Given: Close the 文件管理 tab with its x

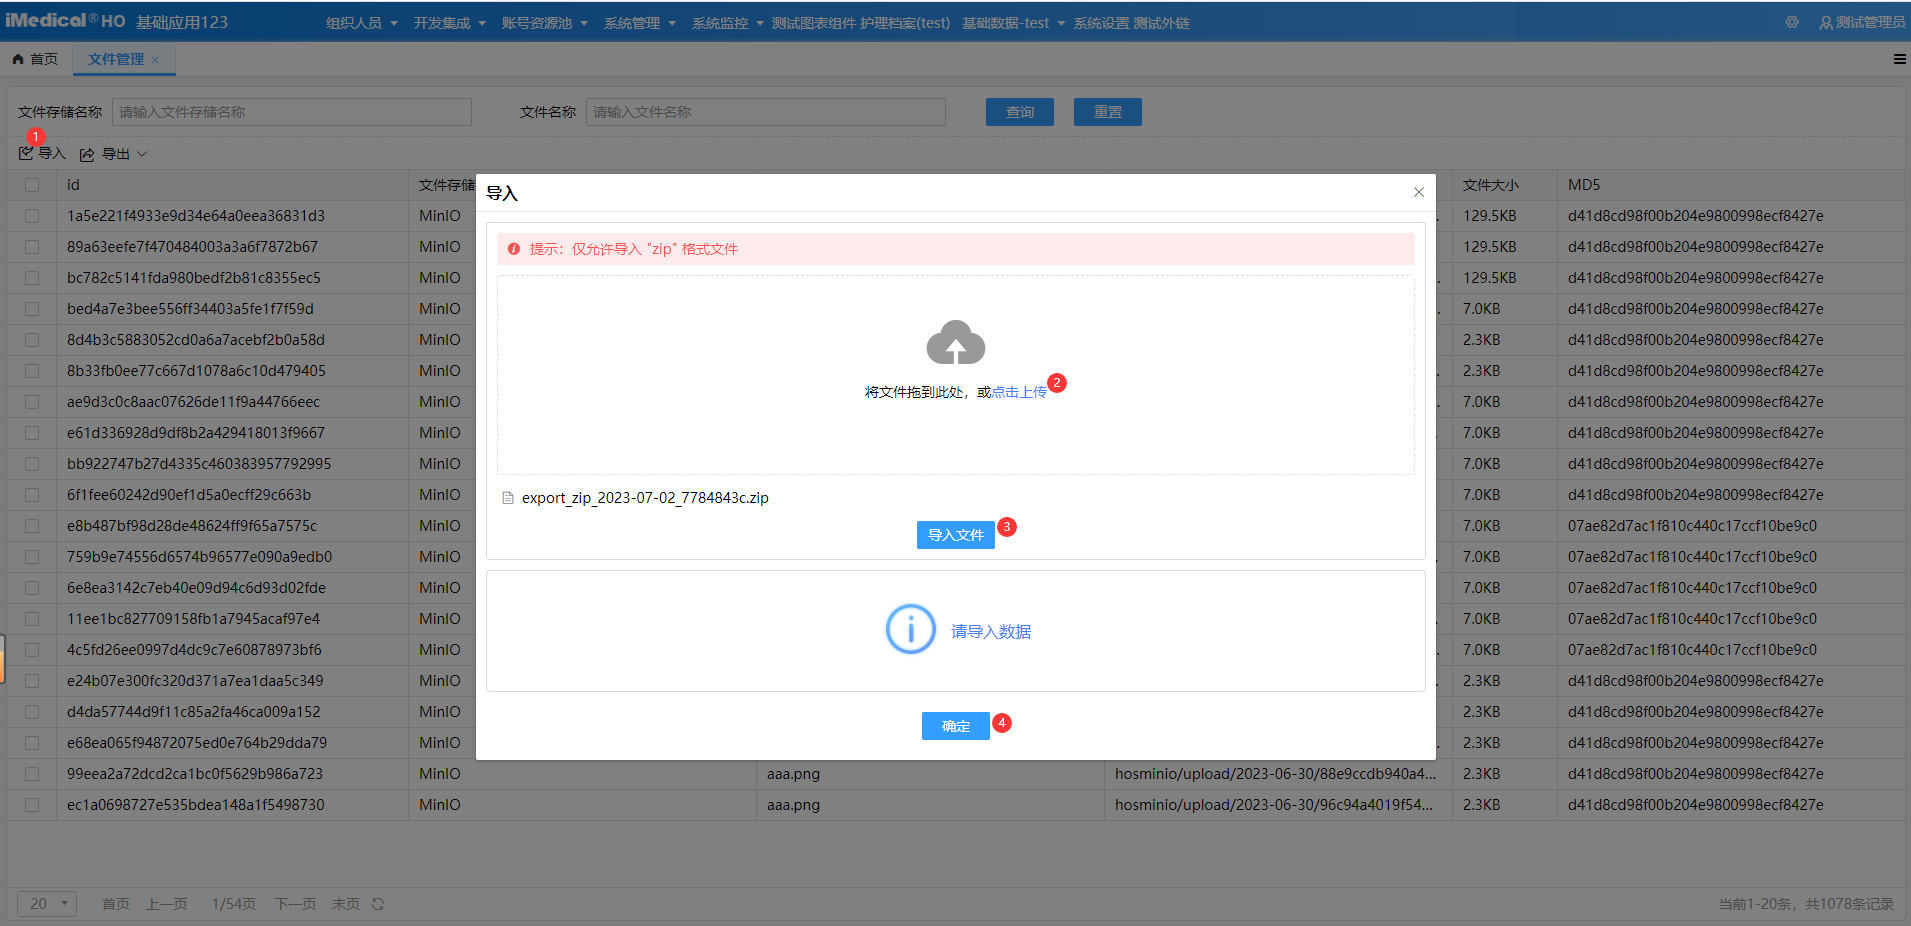Looking at the screenshot, I should tap(155, 60).
